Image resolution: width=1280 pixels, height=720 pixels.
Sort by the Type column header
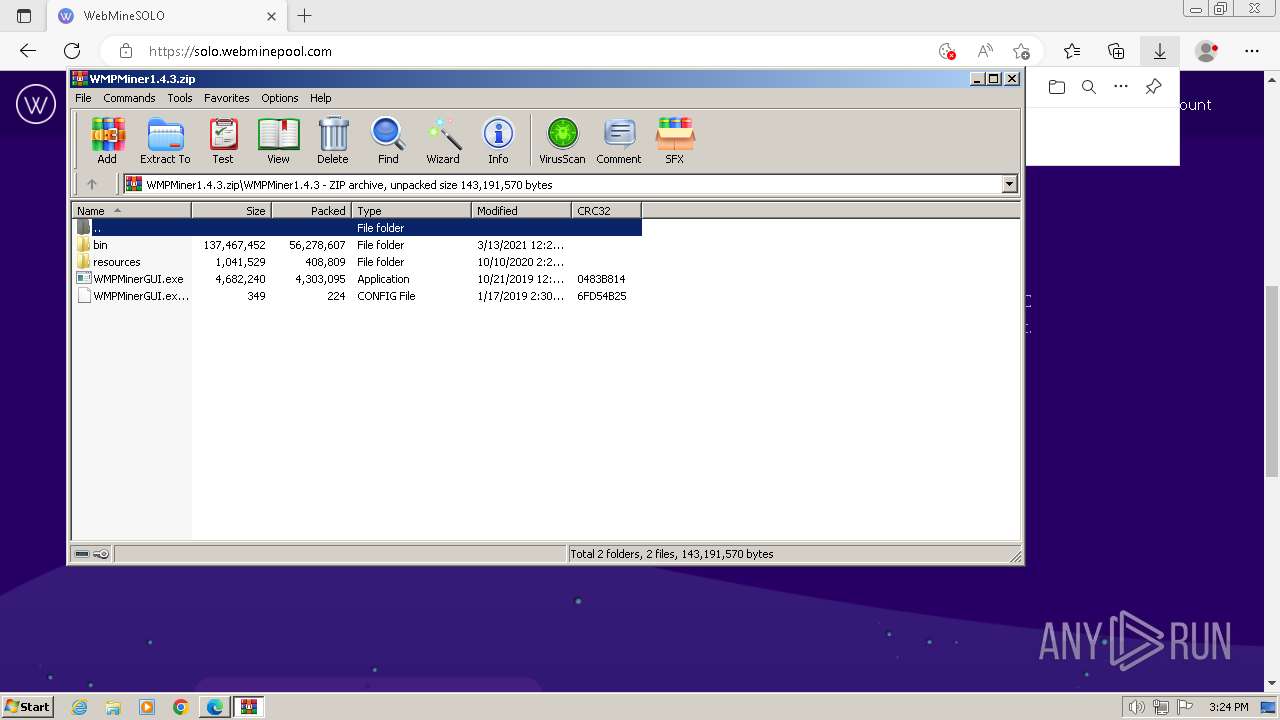(411, 210)
